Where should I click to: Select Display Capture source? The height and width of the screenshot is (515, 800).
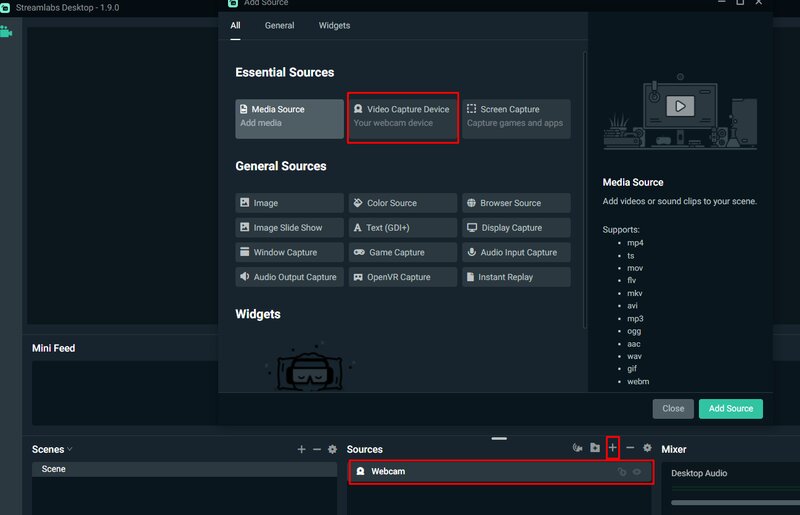[516, 228]
